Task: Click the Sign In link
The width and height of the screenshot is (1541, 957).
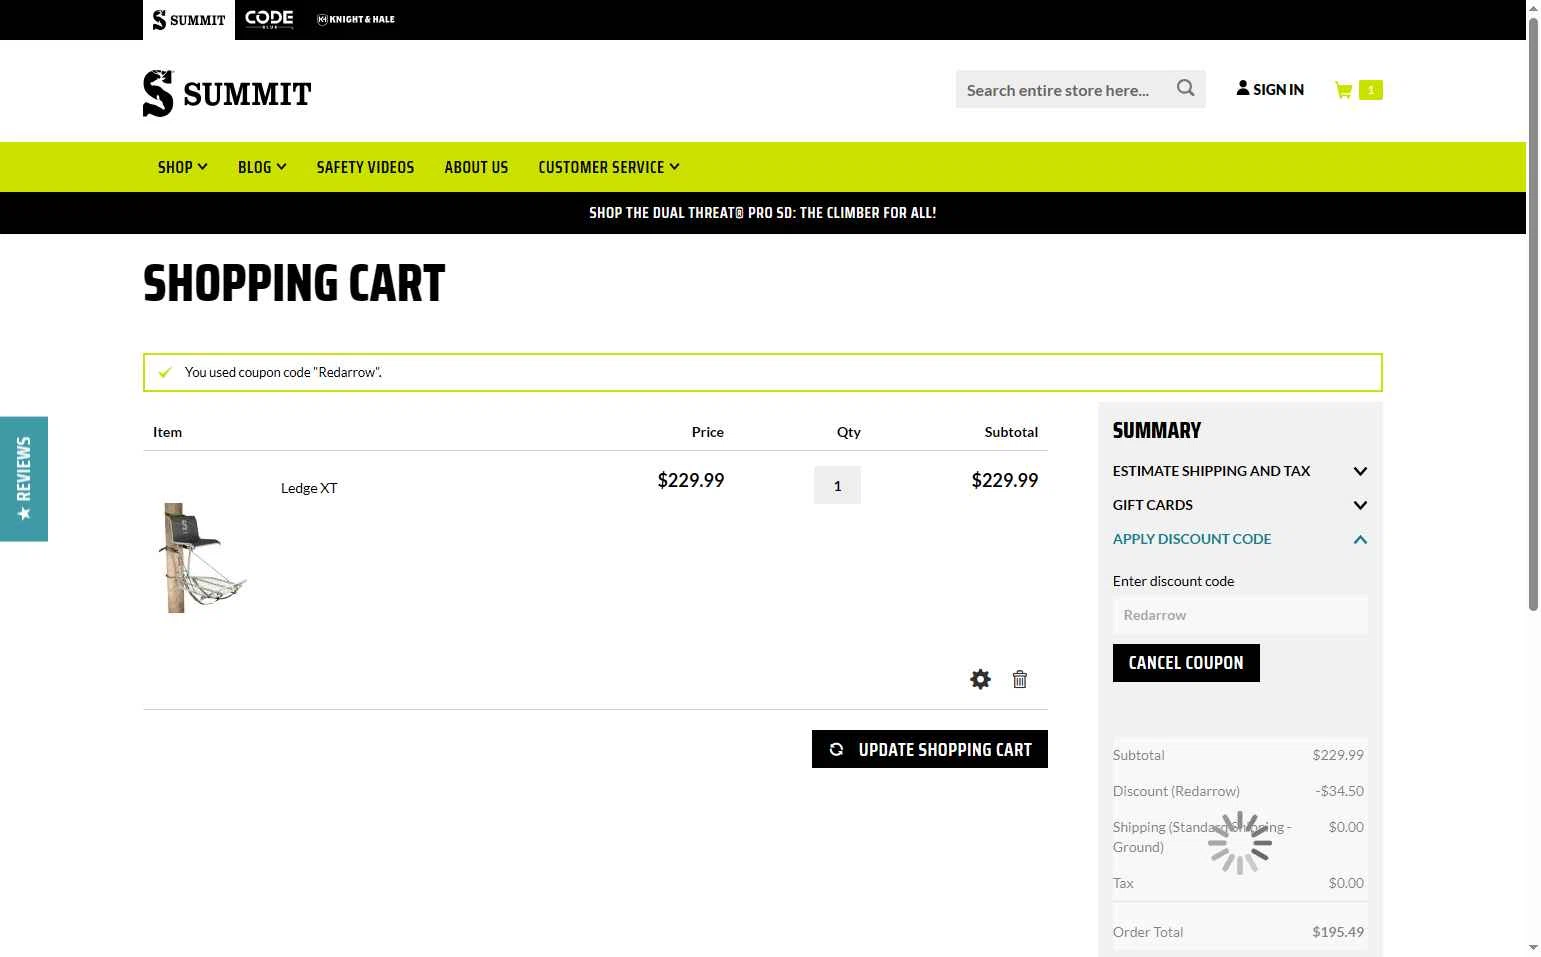Action: [1270, 89]
